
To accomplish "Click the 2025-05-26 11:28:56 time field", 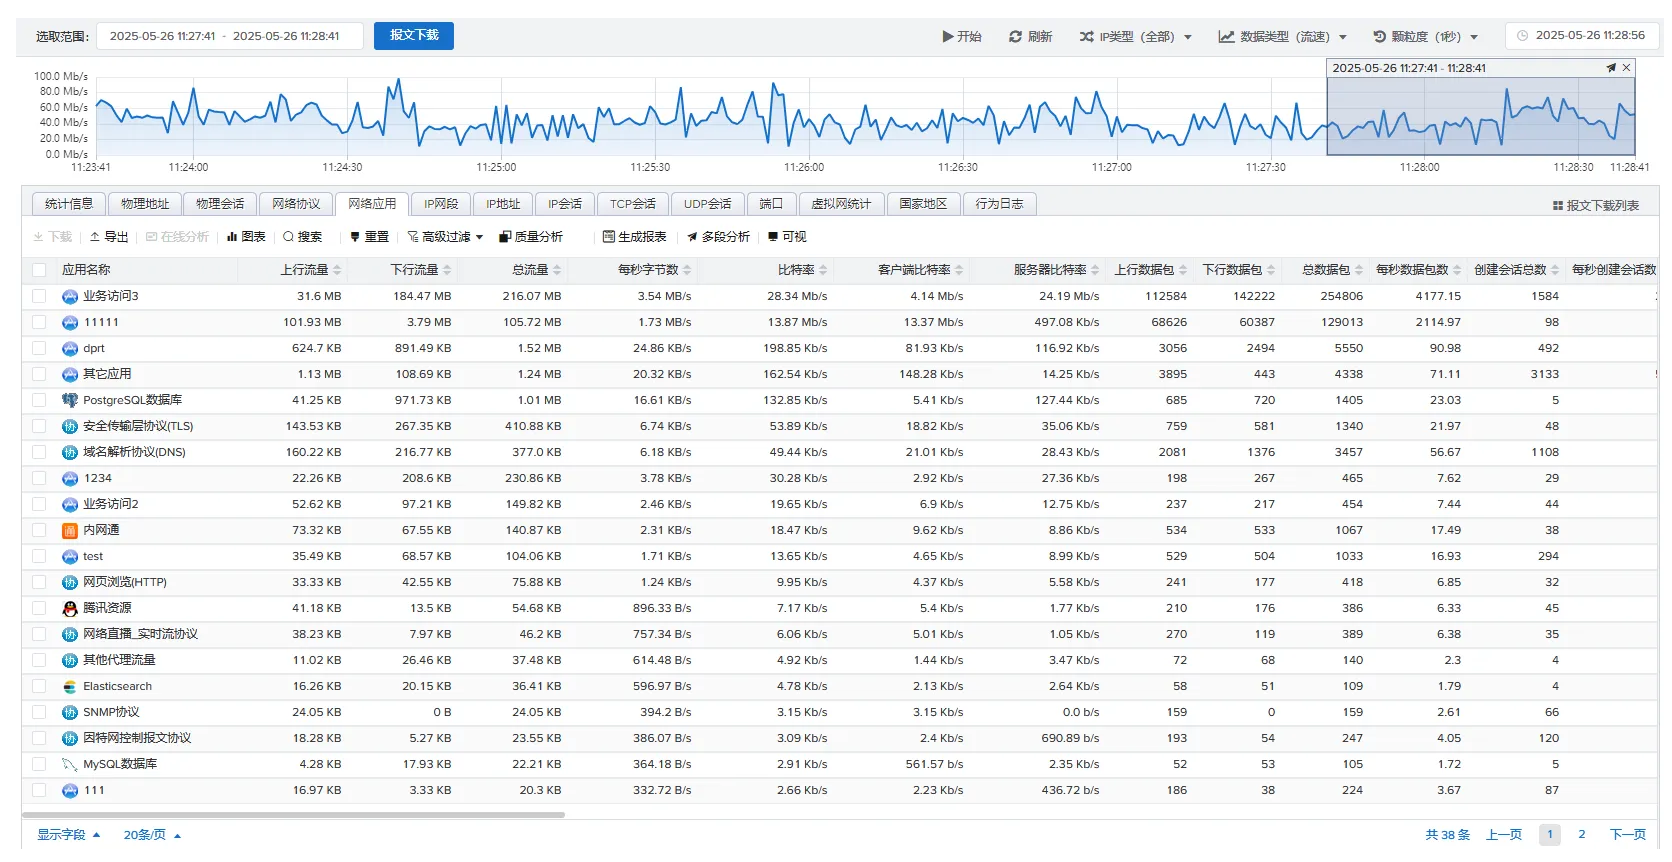I will 1582,36.
